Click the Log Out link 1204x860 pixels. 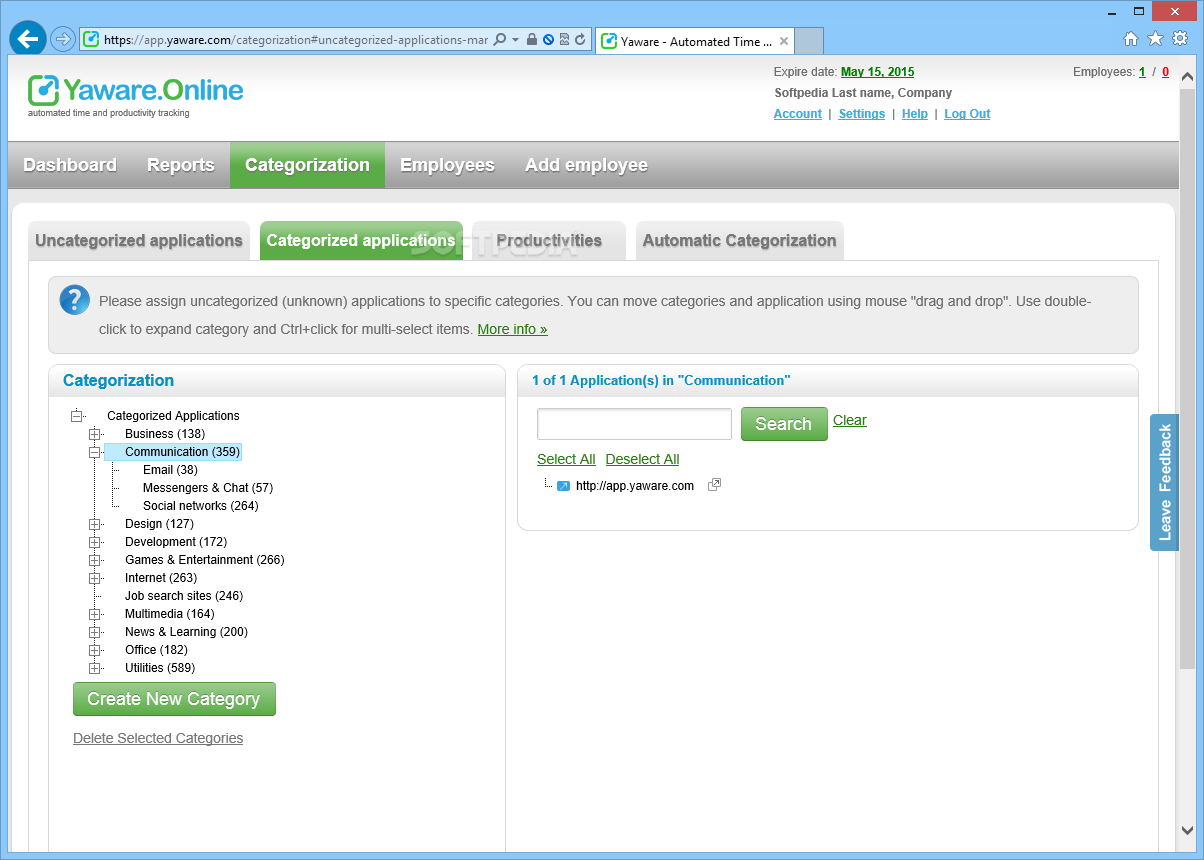967,114
